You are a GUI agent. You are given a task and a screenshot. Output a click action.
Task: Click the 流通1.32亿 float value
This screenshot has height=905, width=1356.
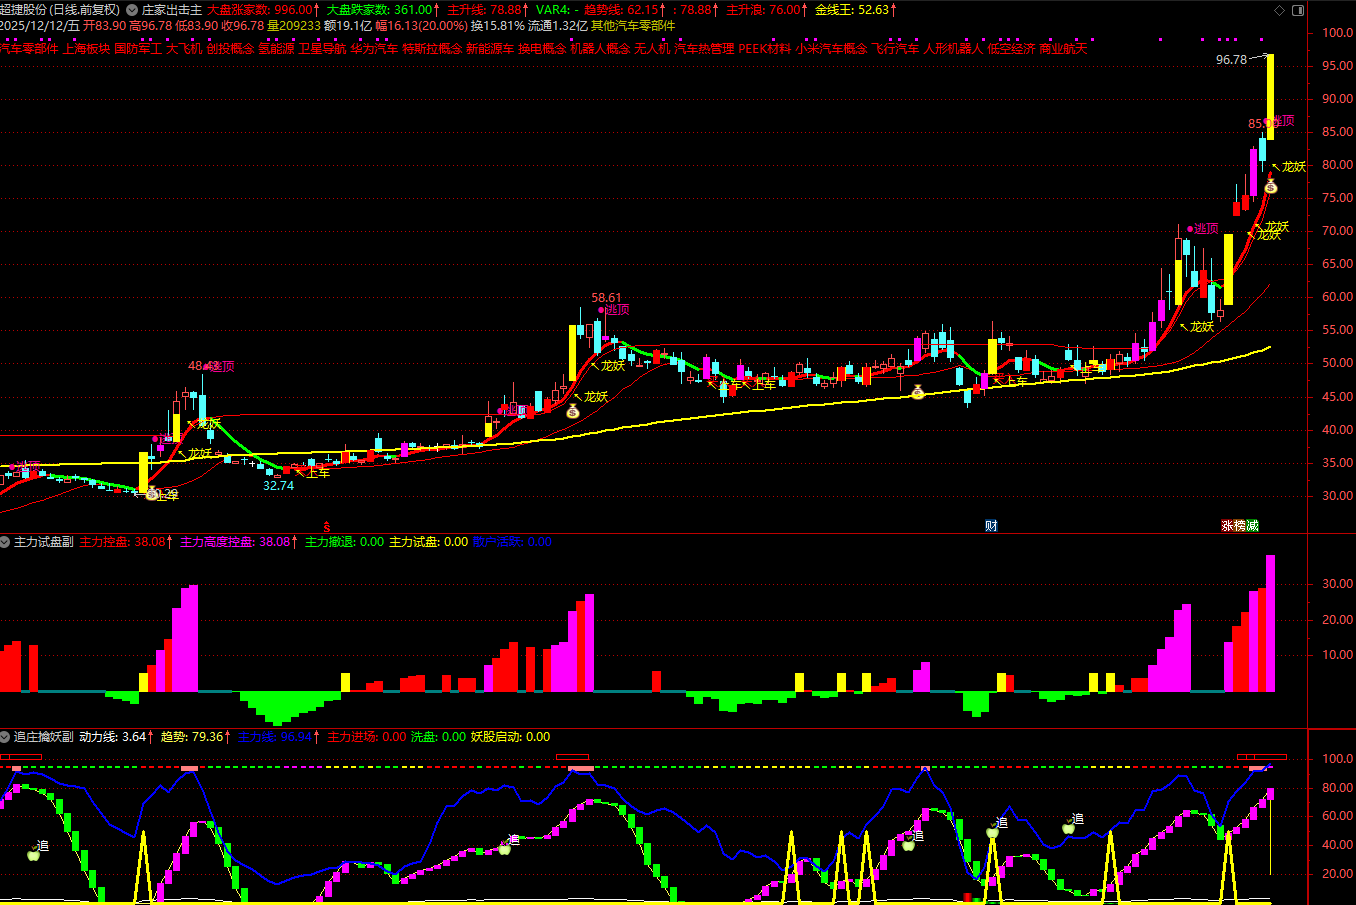pyautogui.click(x=557, y=26)
